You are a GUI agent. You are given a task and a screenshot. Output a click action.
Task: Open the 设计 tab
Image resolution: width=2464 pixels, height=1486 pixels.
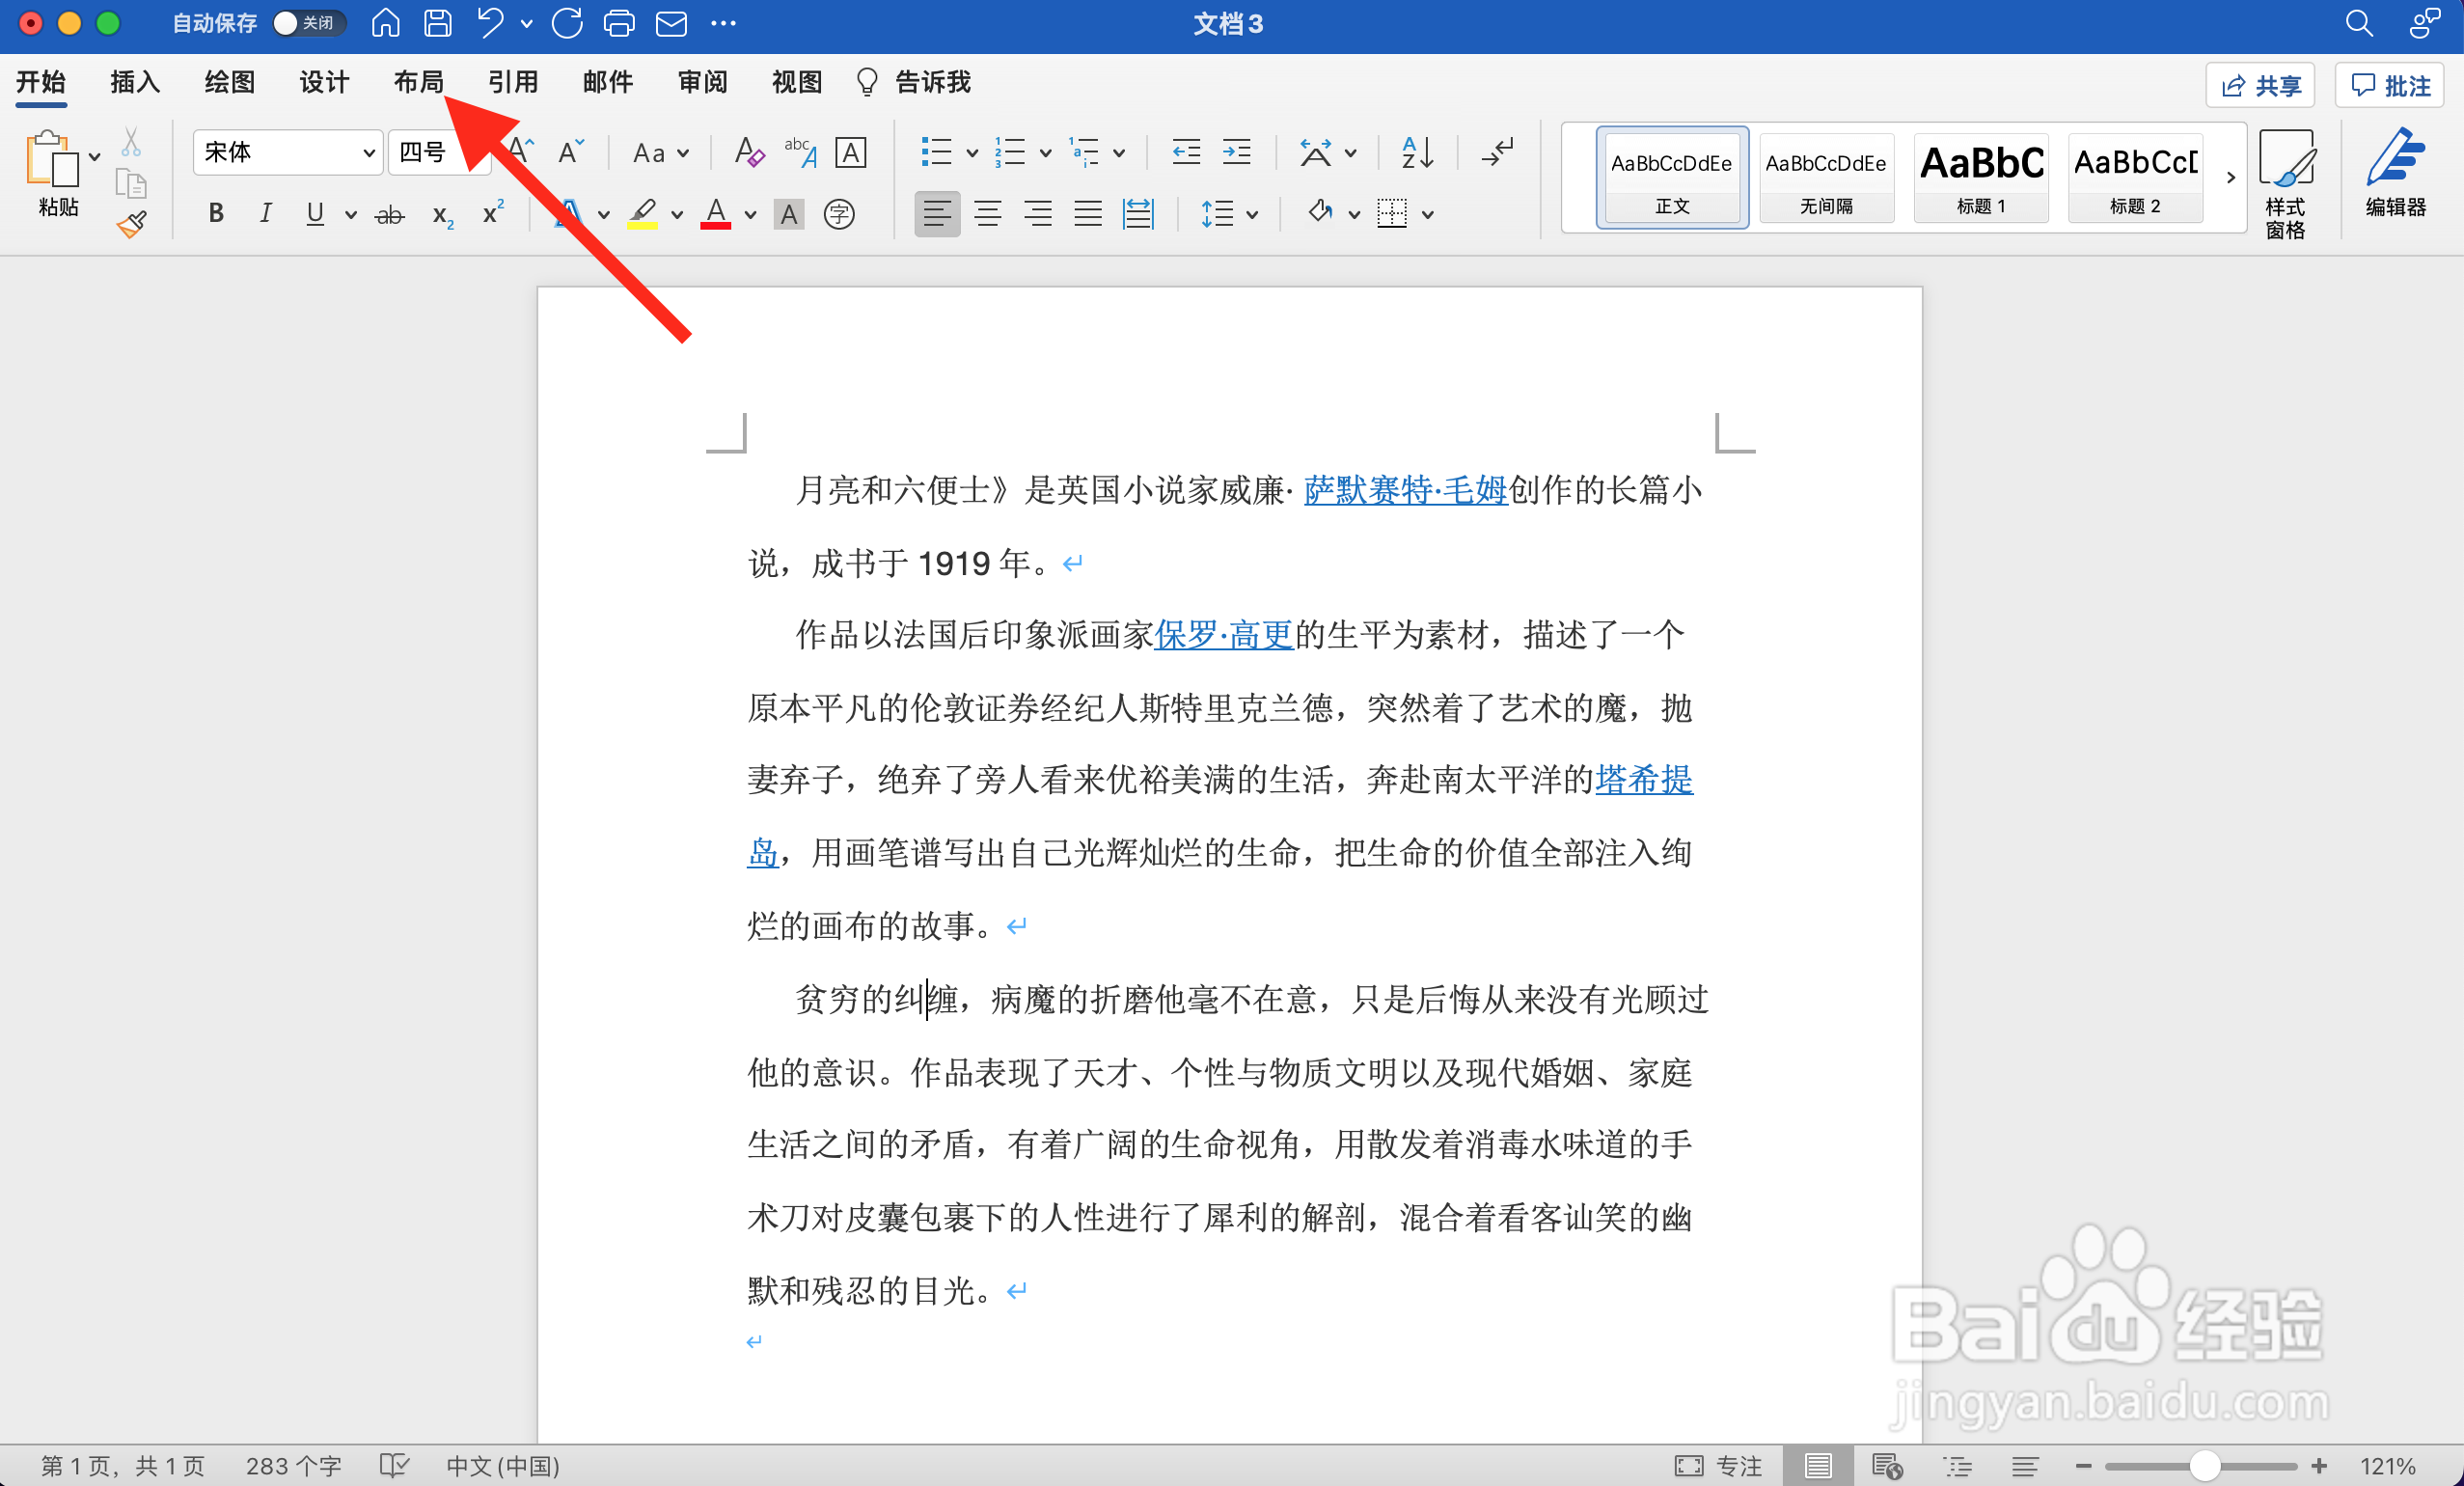(324, 82)
